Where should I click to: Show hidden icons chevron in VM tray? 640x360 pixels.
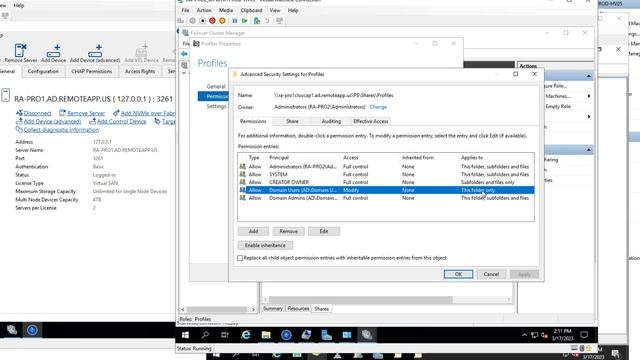[x=524, y=335]
